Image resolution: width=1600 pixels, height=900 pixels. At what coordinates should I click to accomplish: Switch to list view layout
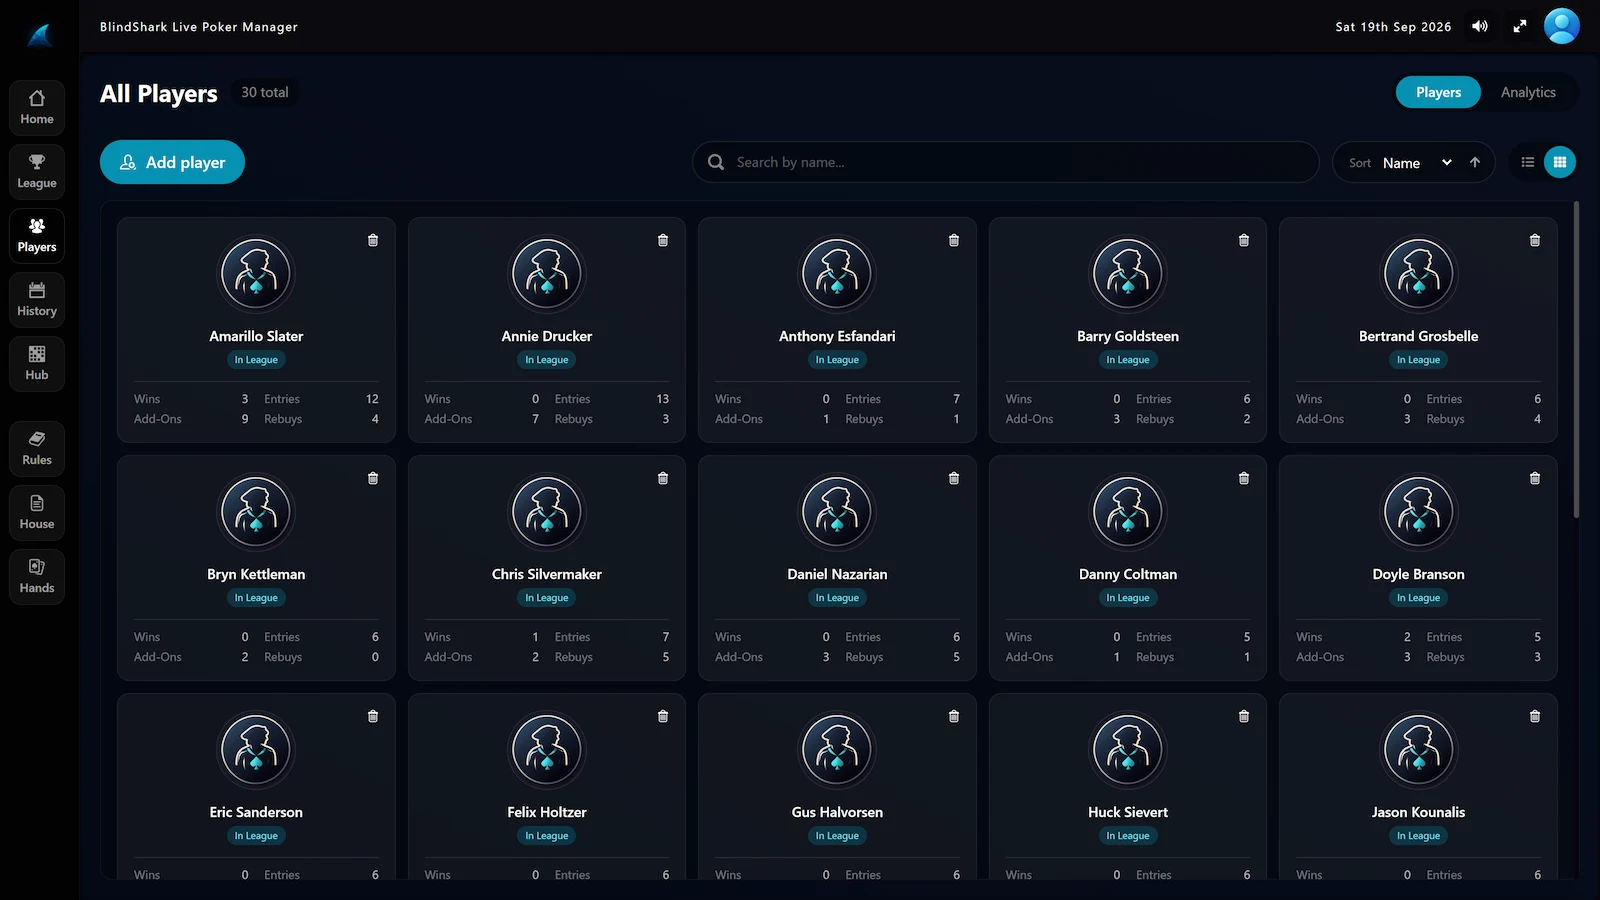[x=1528, y=162]
